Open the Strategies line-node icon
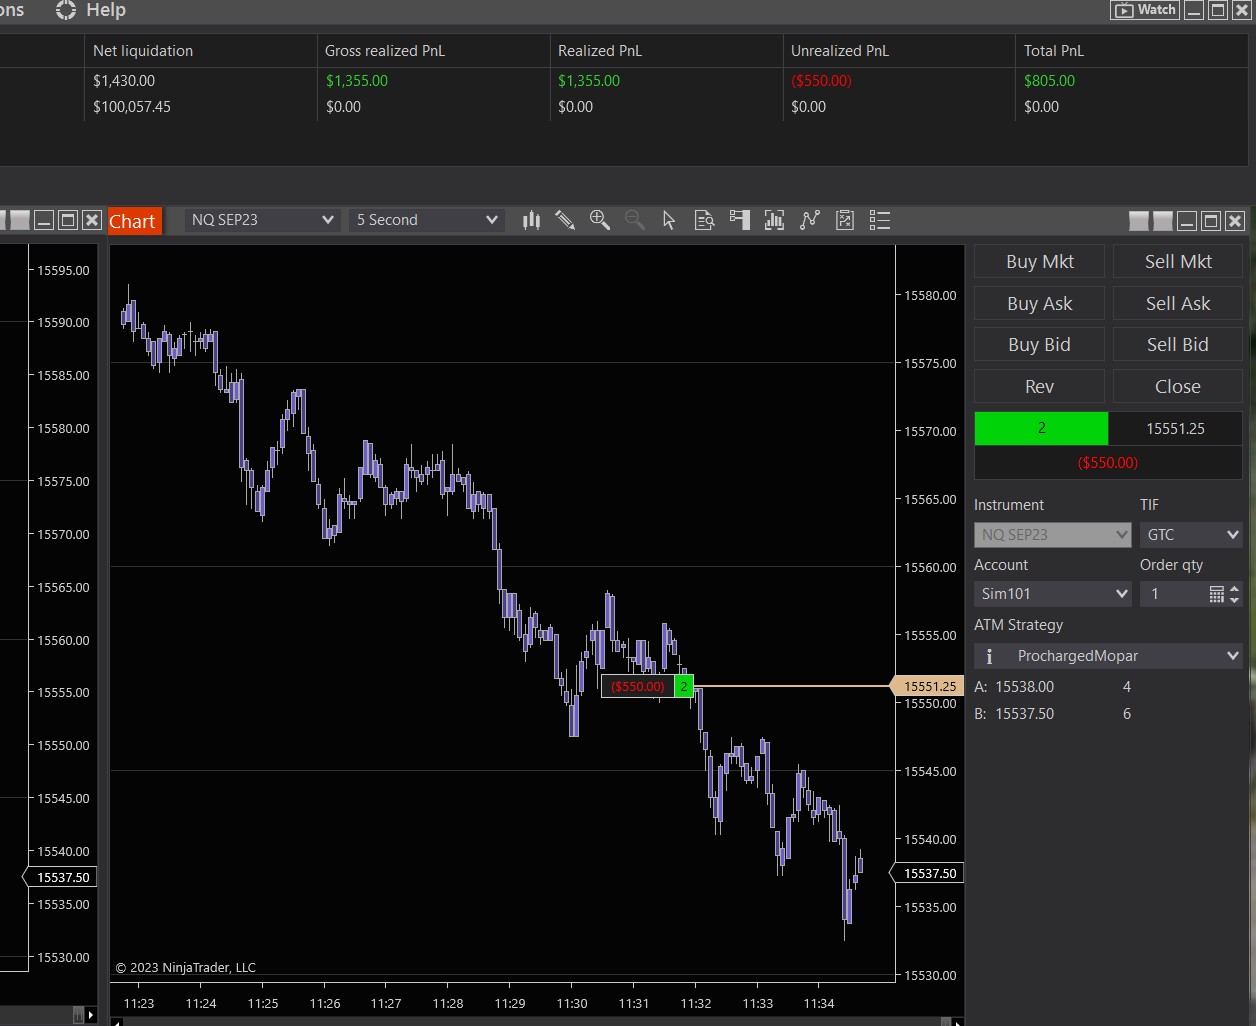Screen dimensions: 1256x1026 tap(810, 220)
